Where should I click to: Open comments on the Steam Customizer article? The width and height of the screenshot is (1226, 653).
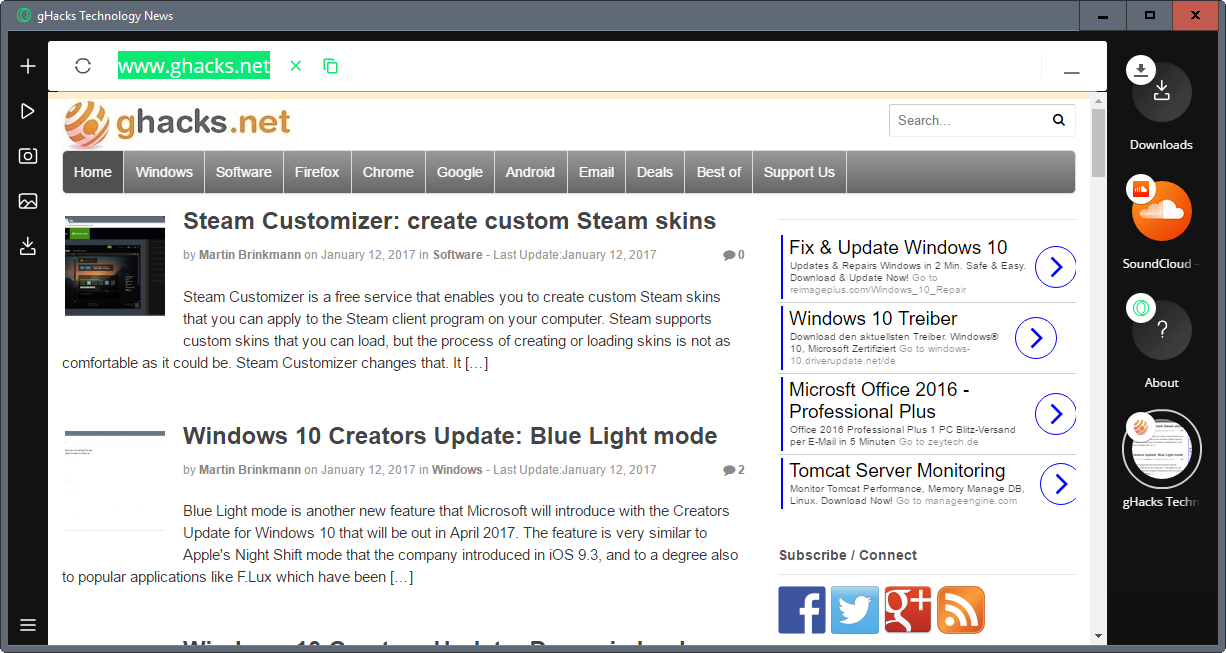tap(734, 255)
